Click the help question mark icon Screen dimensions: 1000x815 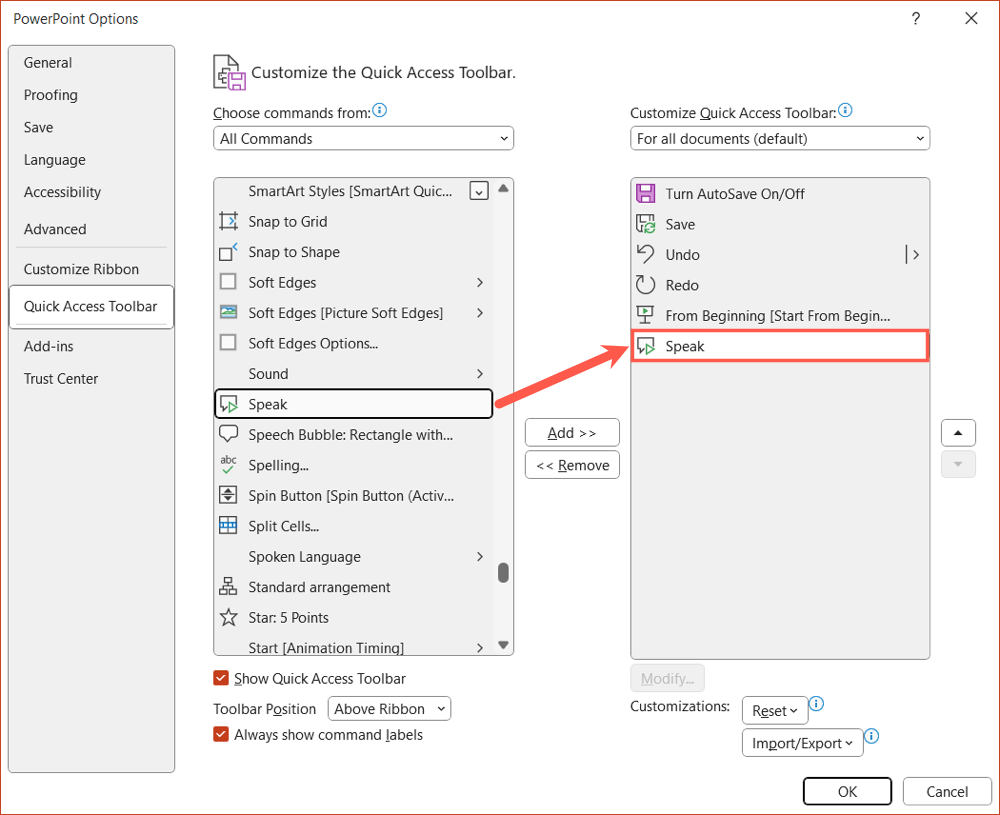(x=916, y=18)
